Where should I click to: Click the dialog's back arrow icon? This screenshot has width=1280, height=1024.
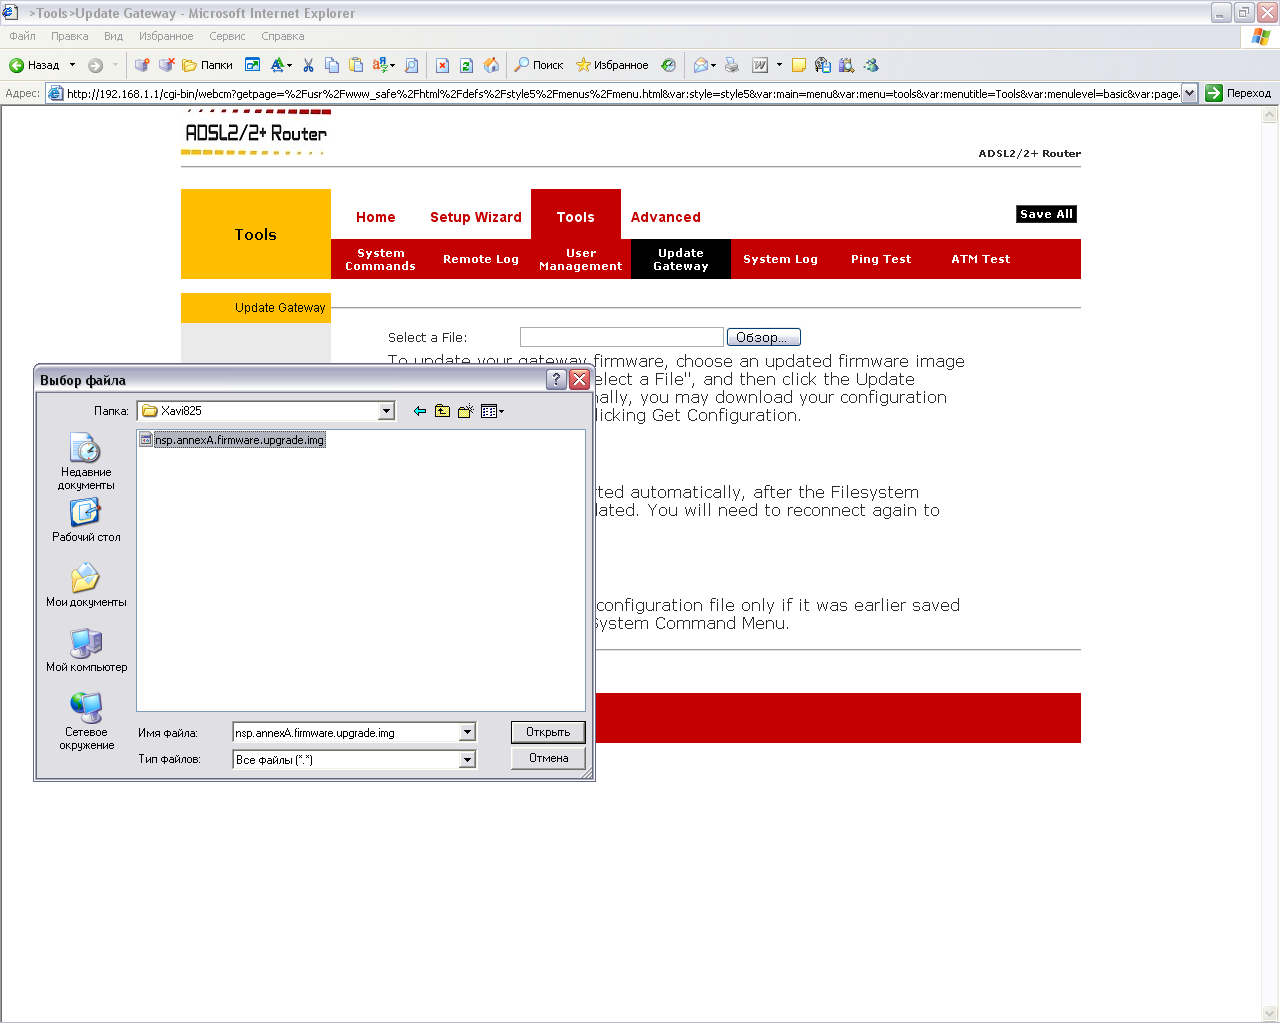pos(420,411)
